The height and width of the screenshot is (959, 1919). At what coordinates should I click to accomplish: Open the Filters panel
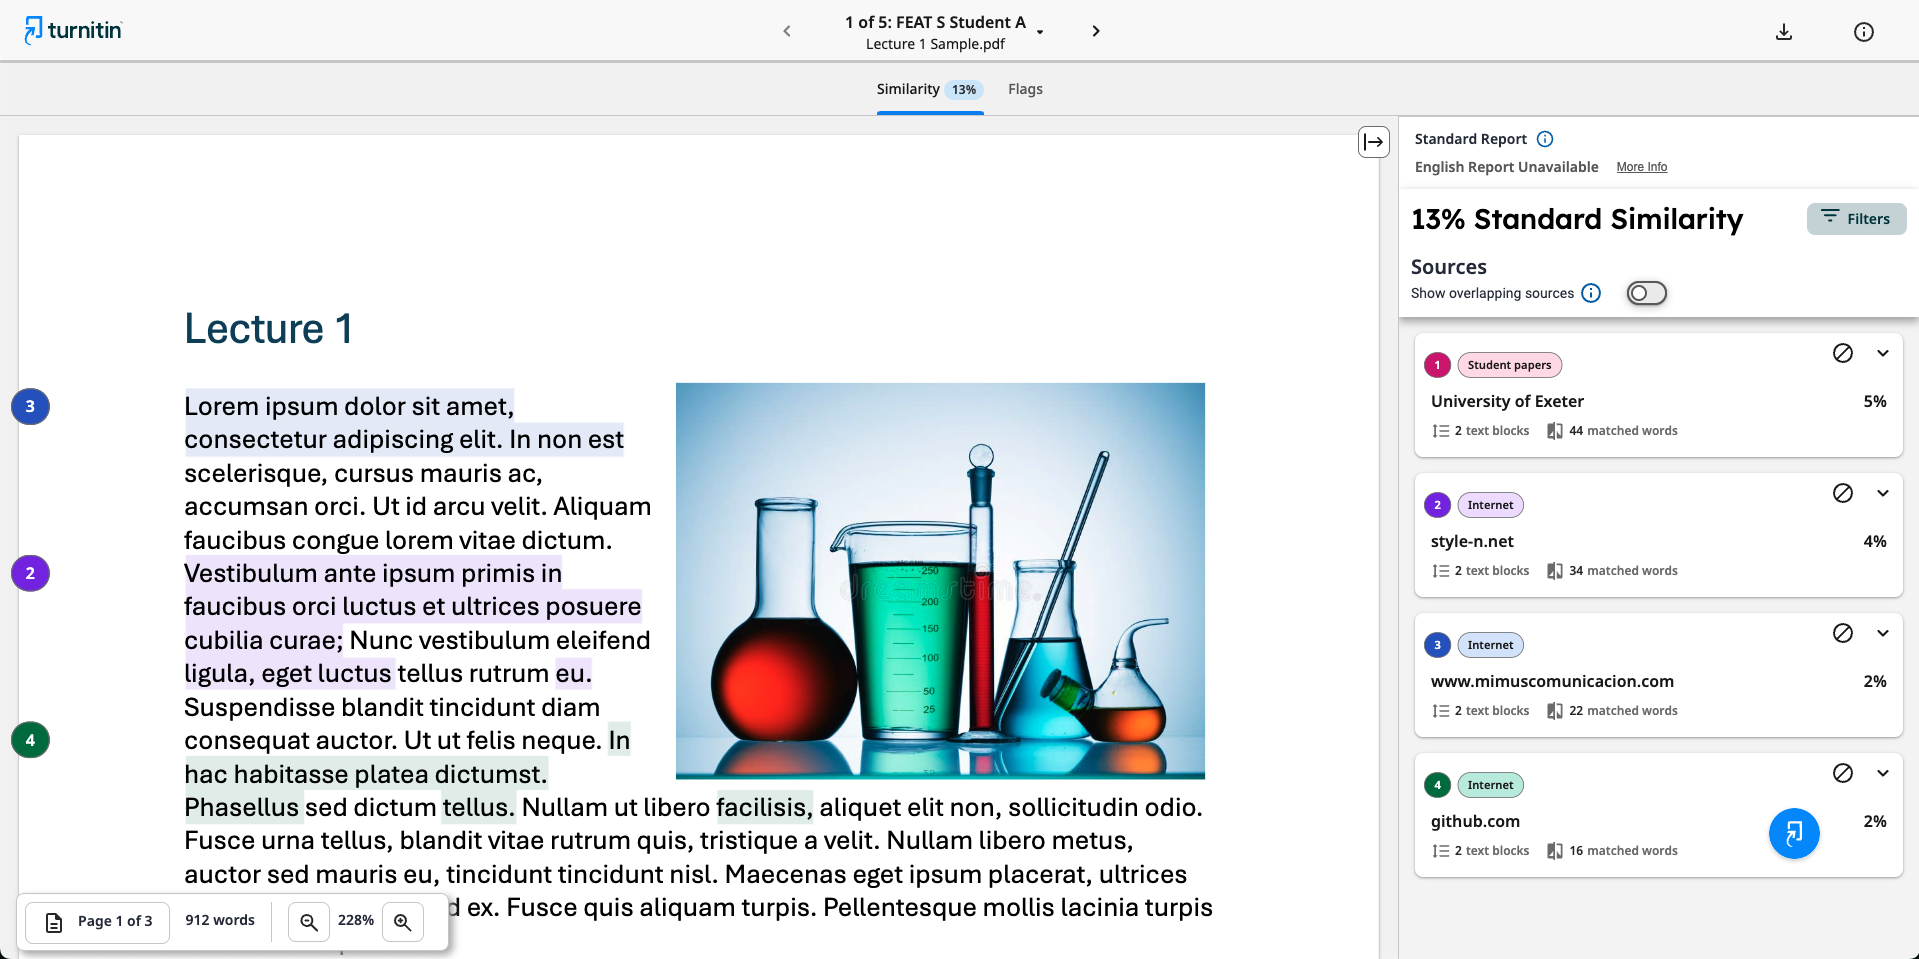pyautogui.click(x=1856, y=219)
